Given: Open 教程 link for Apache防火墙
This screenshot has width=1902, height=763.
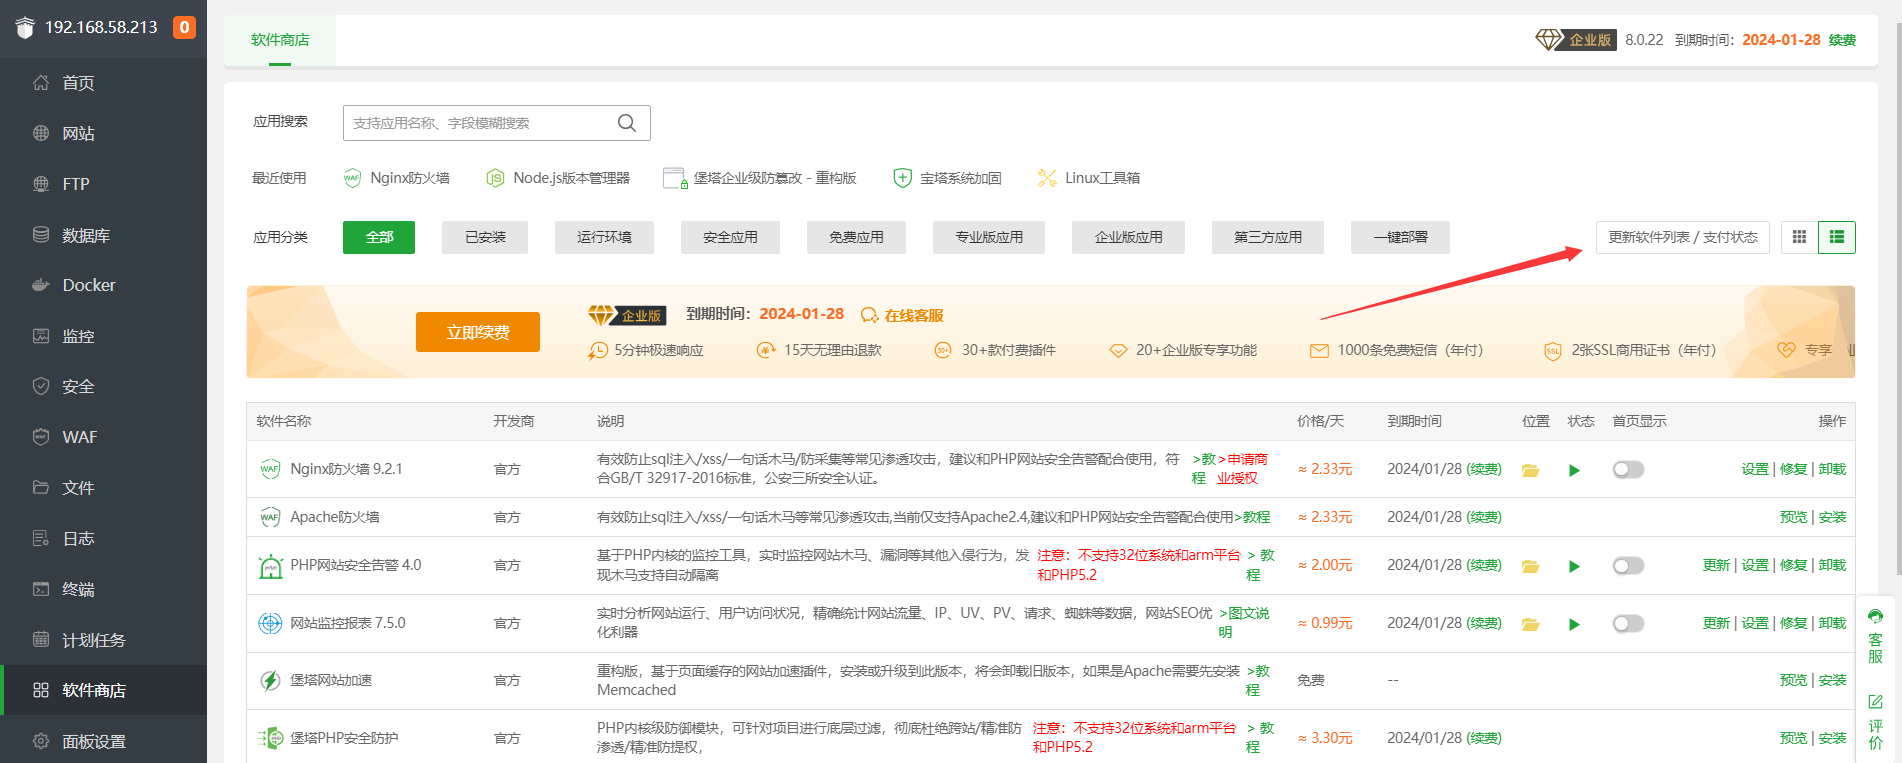Looking at the screenshot, I should pos(1252,517).
